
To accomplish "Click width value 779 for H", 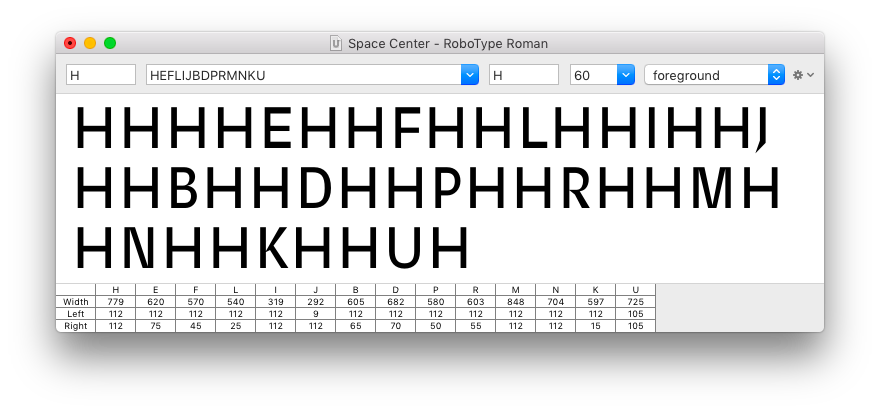I will click(x=116, y=302).
